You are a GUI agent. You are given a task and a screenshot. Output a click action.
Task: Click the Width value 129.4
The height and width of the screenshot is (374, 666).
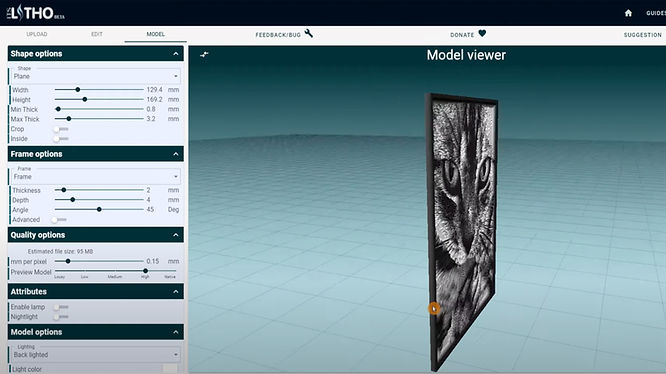(x=155, y=90)
